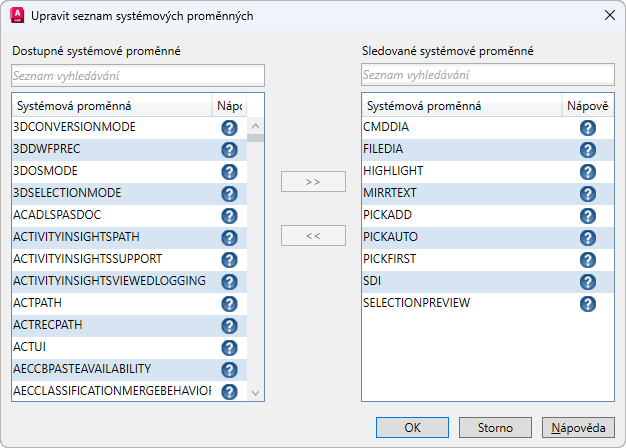The image size is (626, 448).
Task: Click help icon for ACTUI variable
Action: coord(229,348)
